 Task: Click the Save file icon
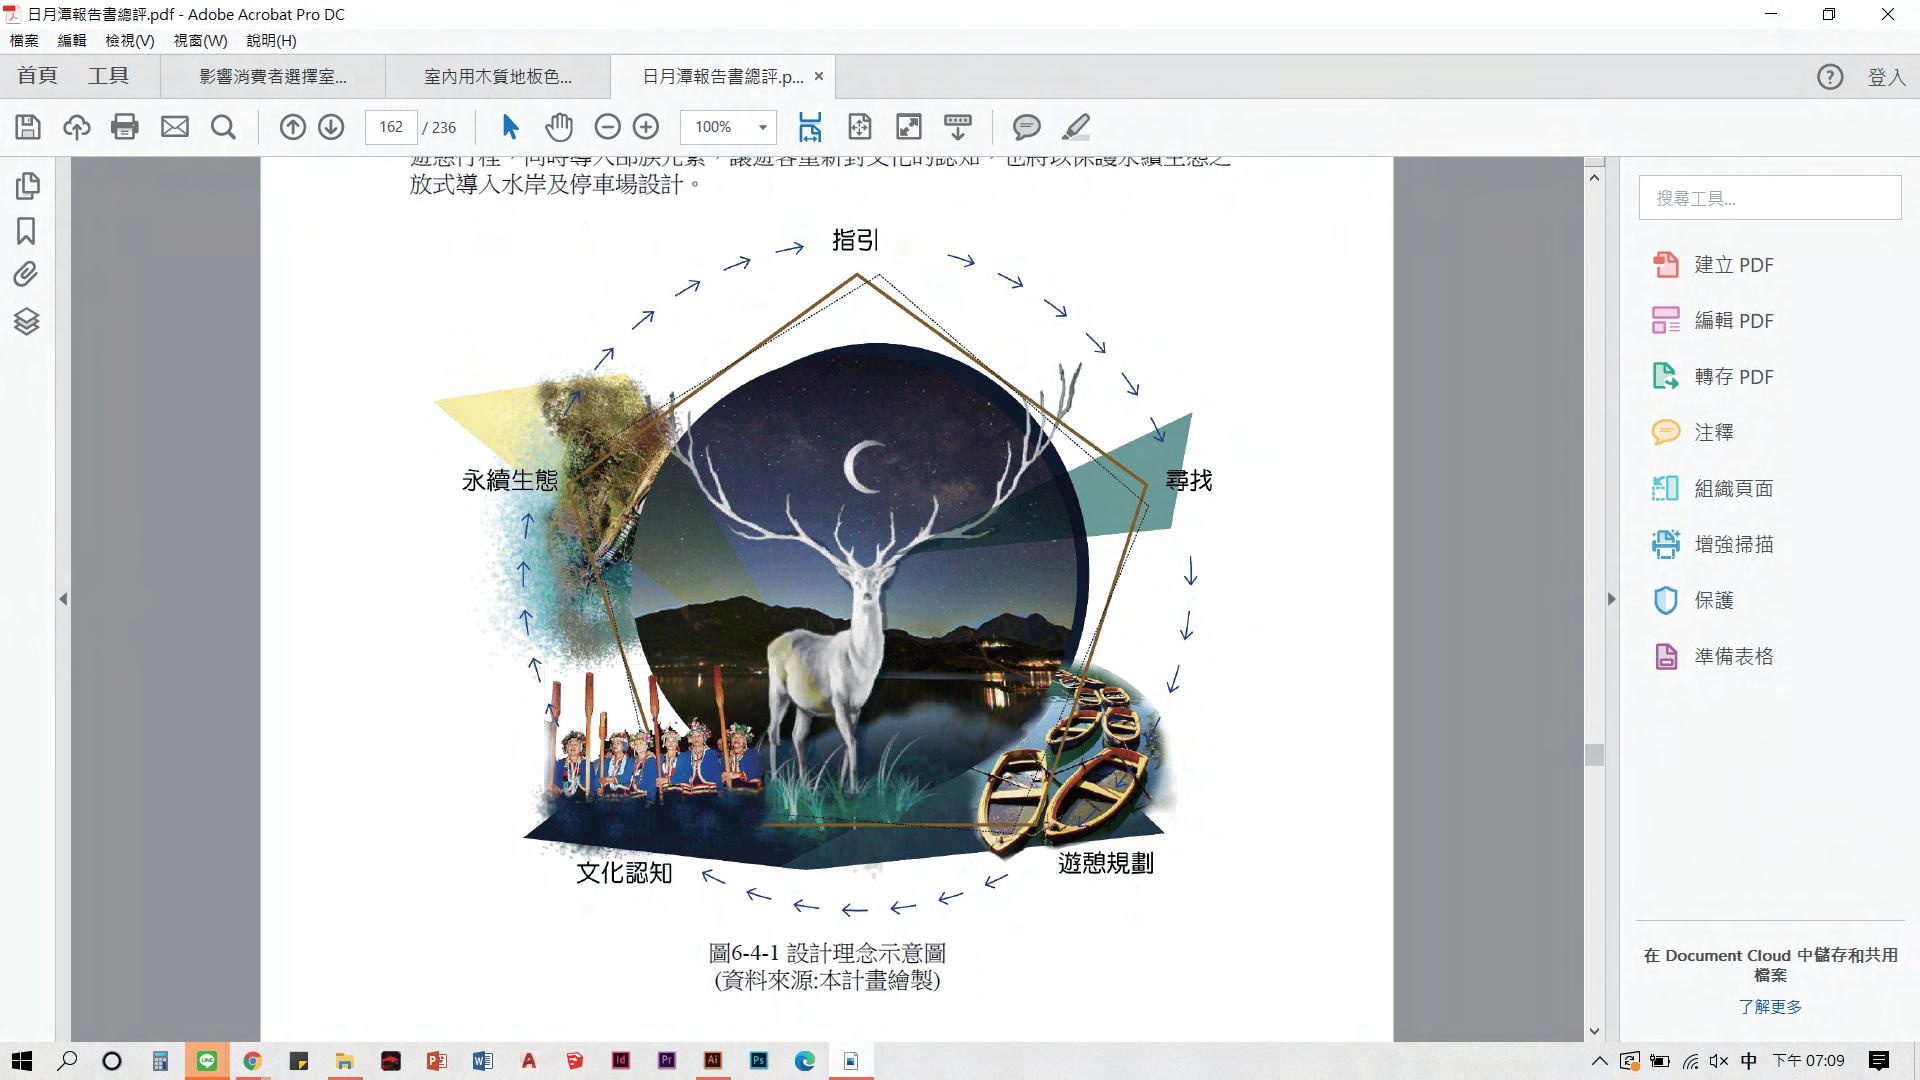(x=28, y=127)
